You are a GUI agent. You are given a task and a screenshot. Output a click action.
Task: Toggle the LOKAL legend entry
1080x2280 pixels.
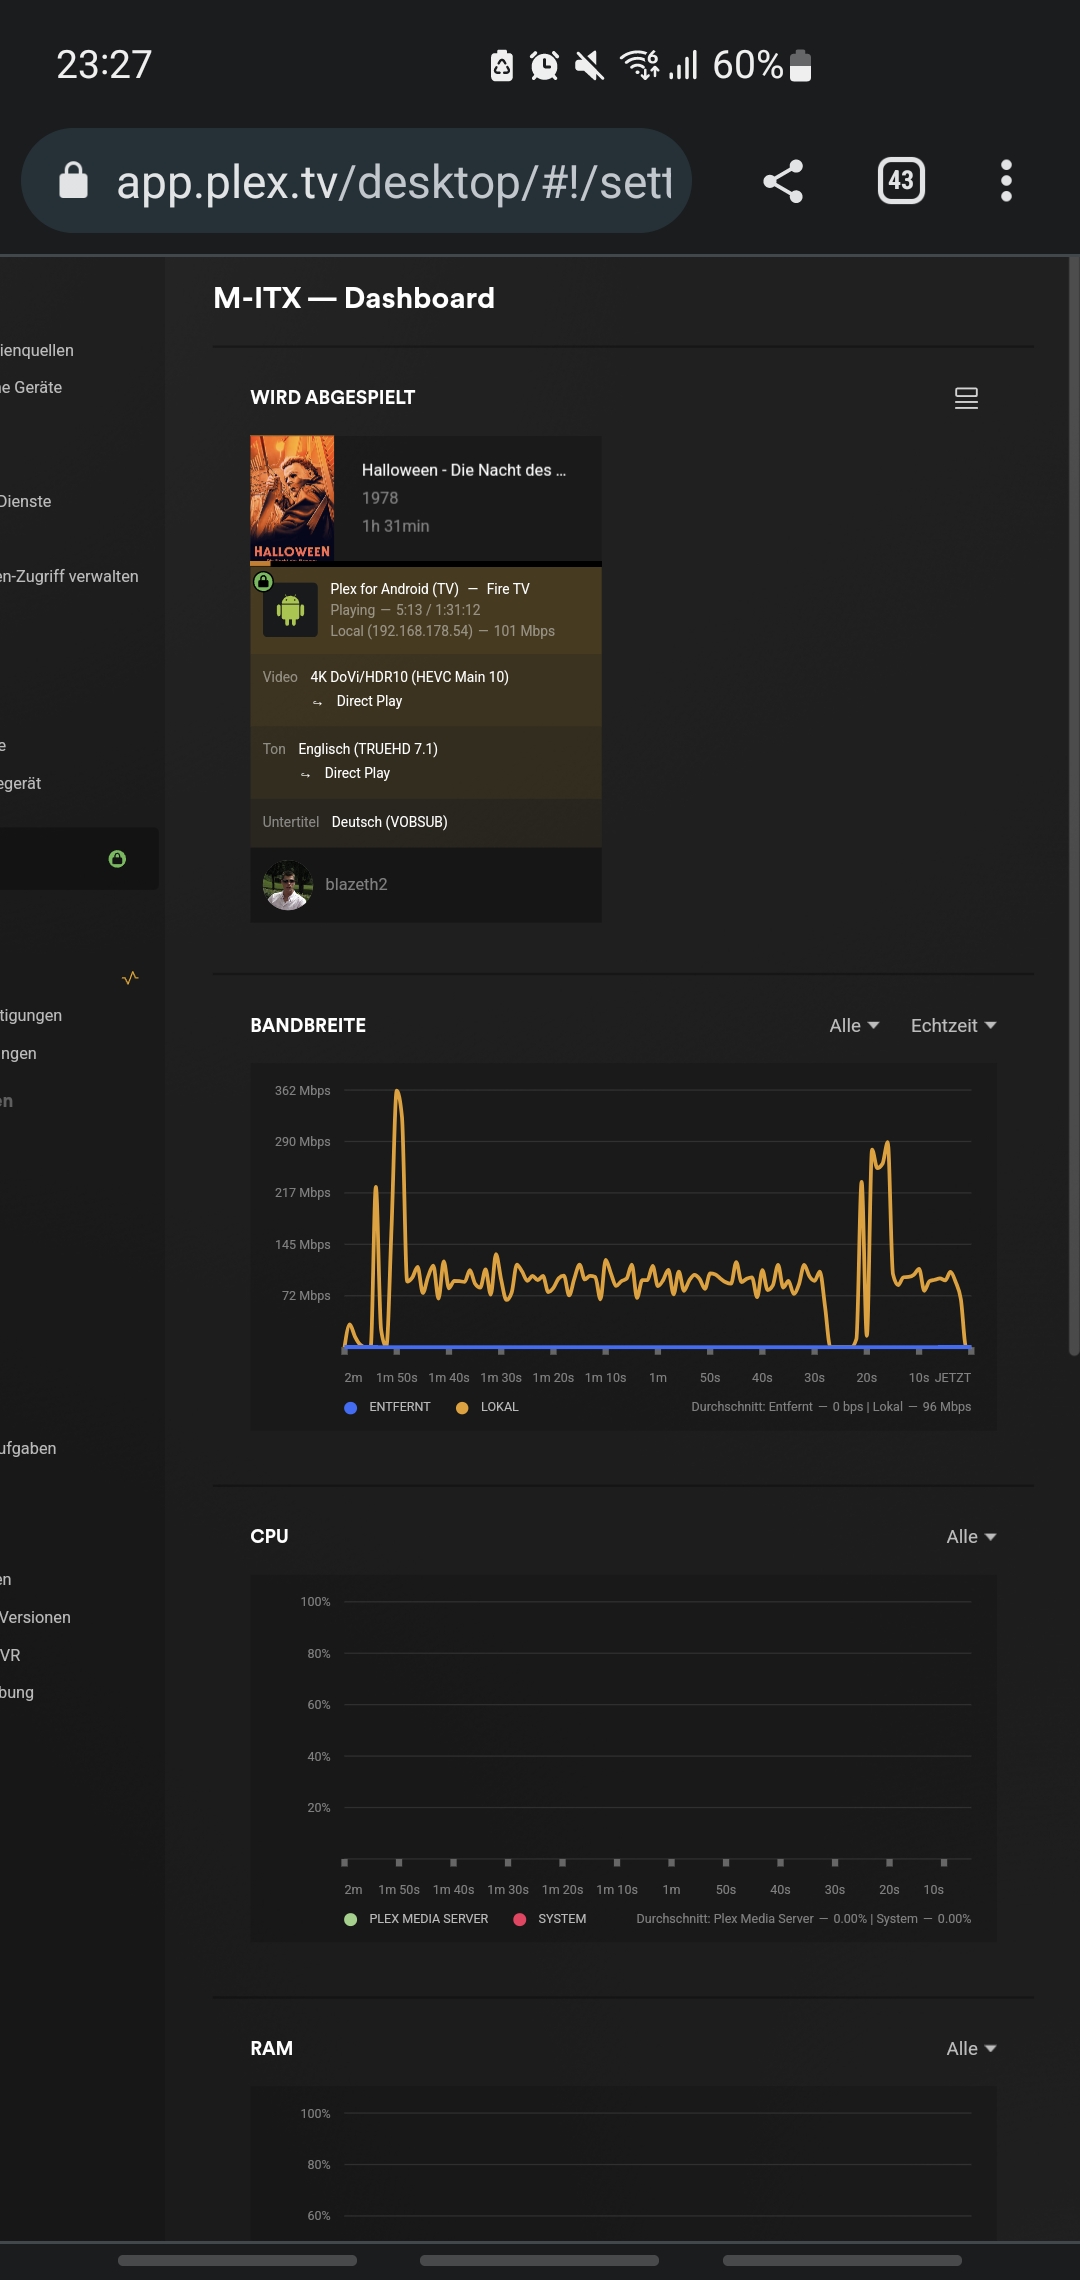487,1407
